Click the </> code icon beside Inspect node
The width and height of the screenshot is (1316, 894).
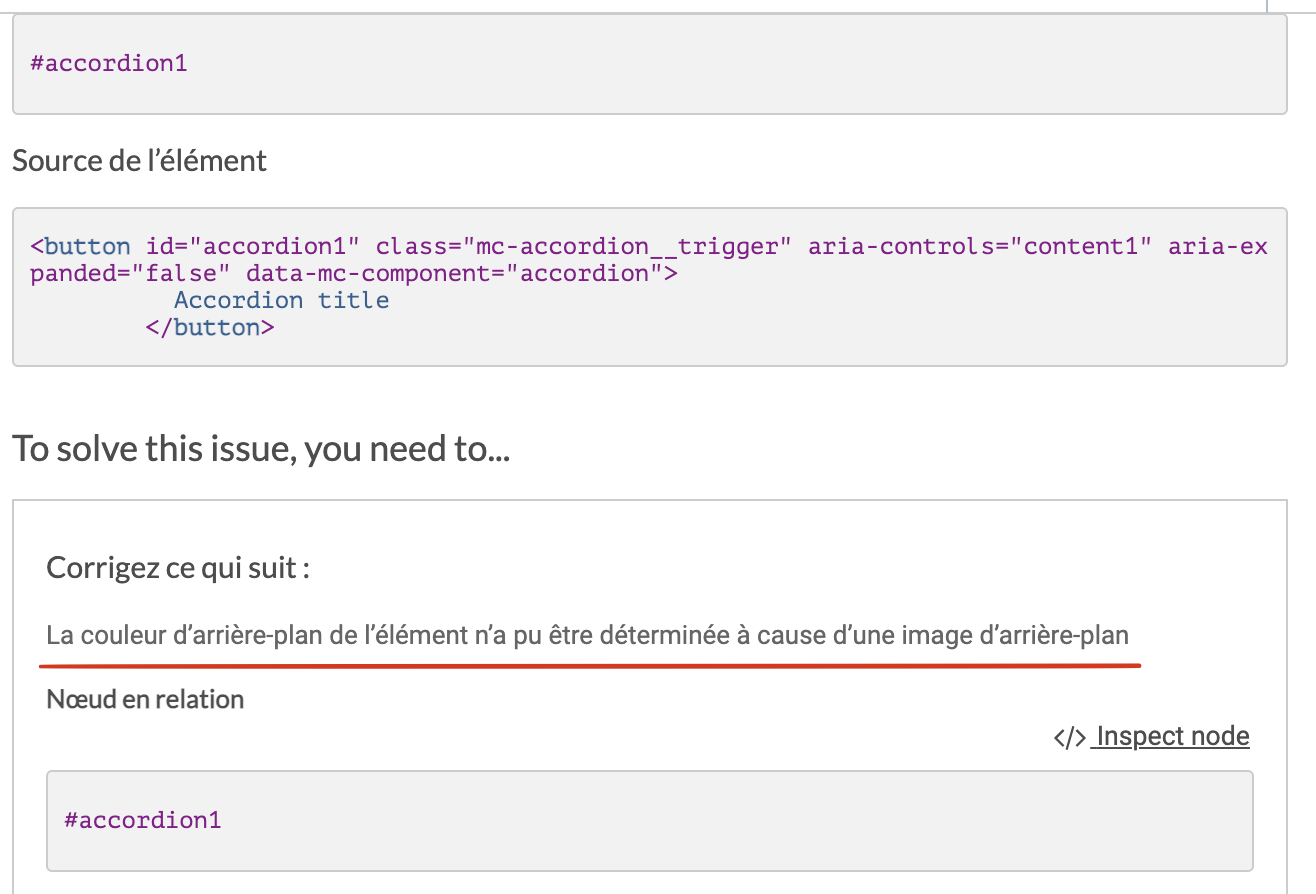click(x=1068, y=736)
